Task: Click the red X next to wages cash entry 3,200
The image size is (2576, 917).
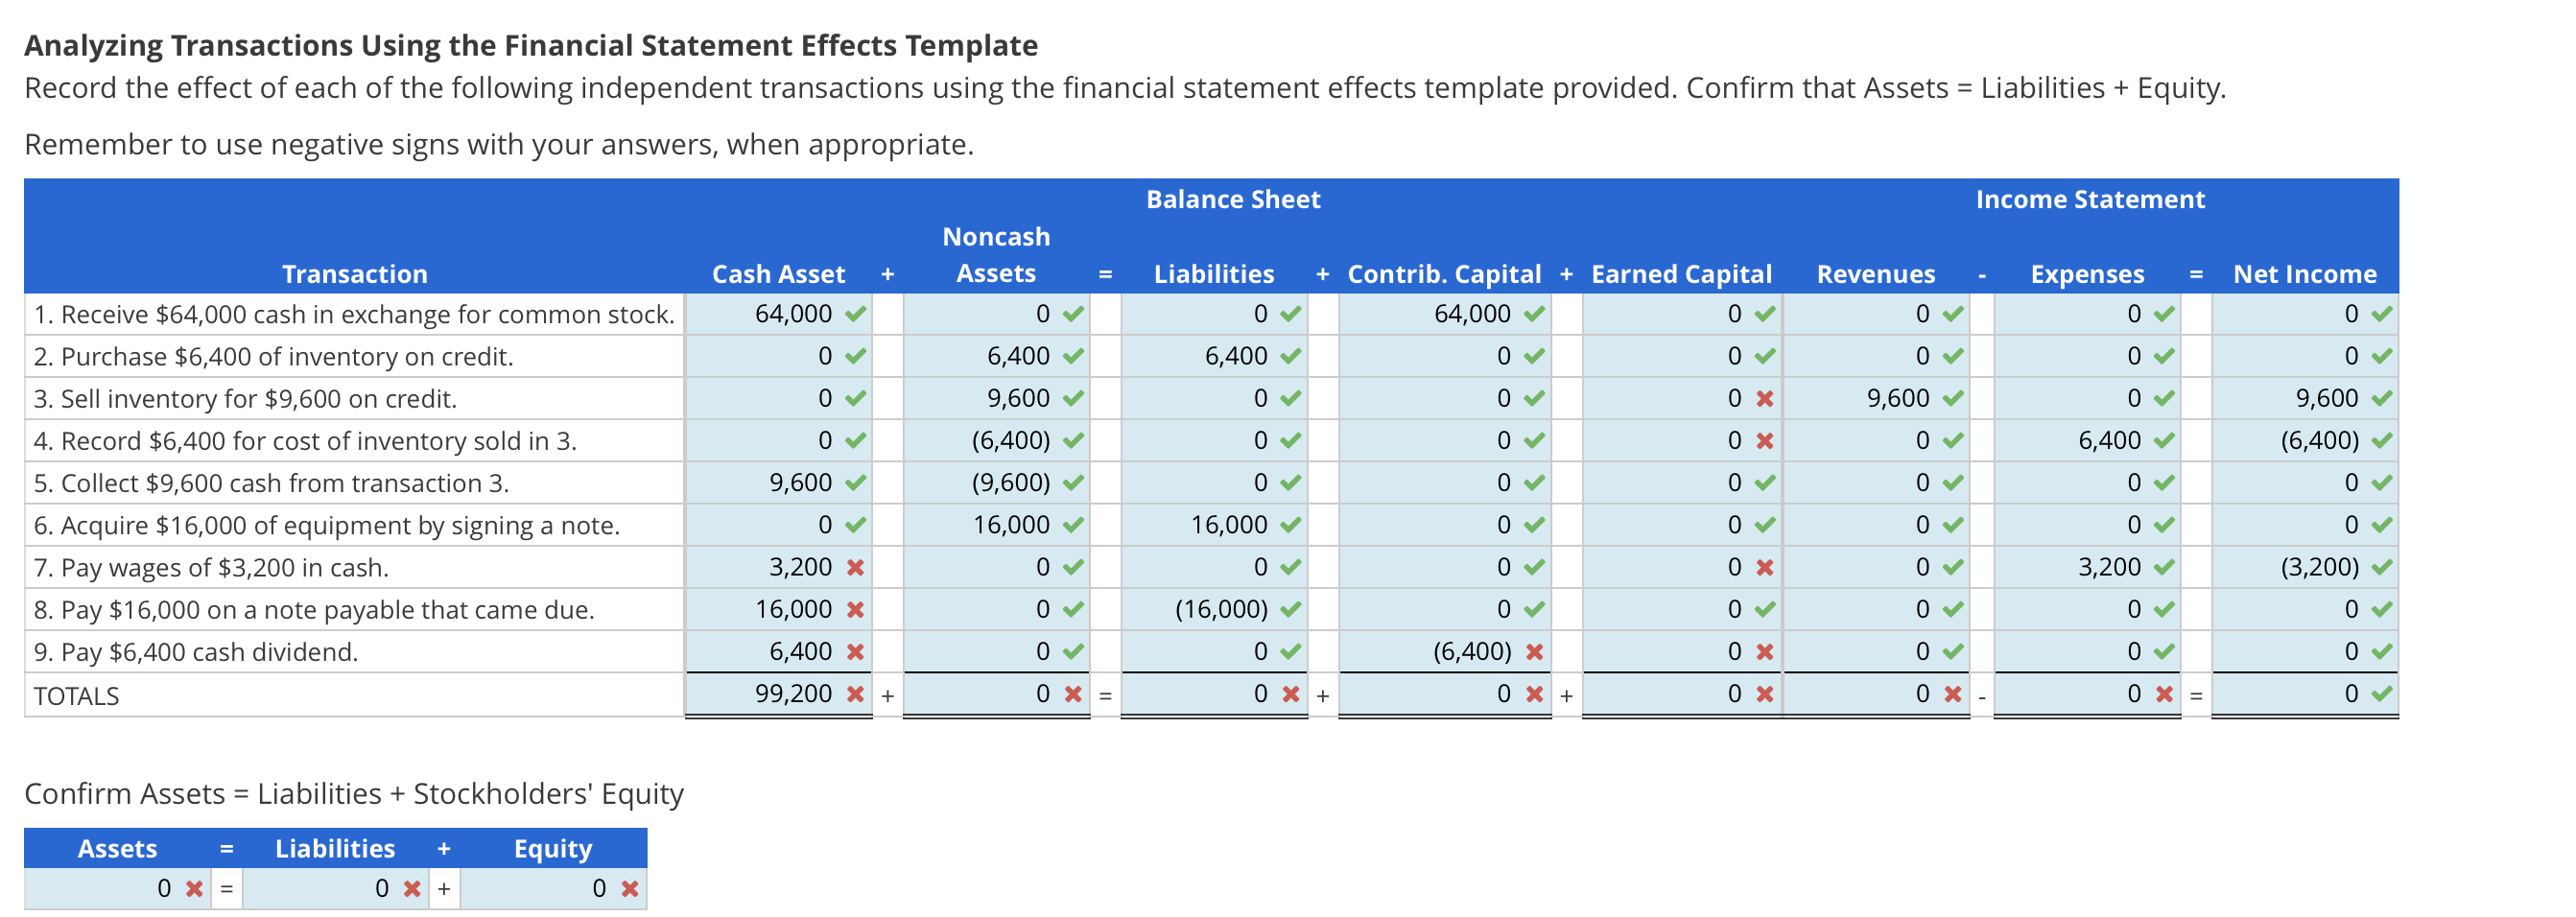Action: click(856, 566)
